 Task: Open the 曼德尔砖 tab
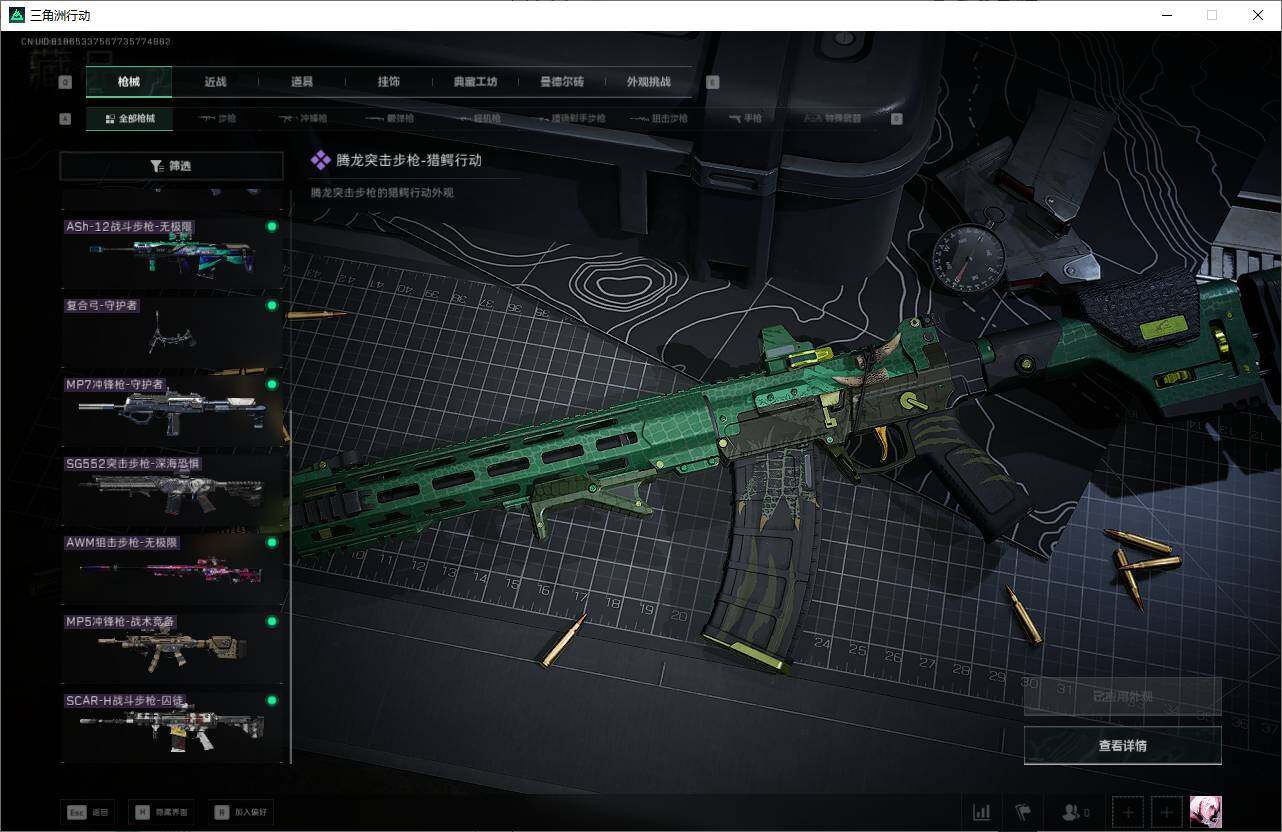point(561,82)
